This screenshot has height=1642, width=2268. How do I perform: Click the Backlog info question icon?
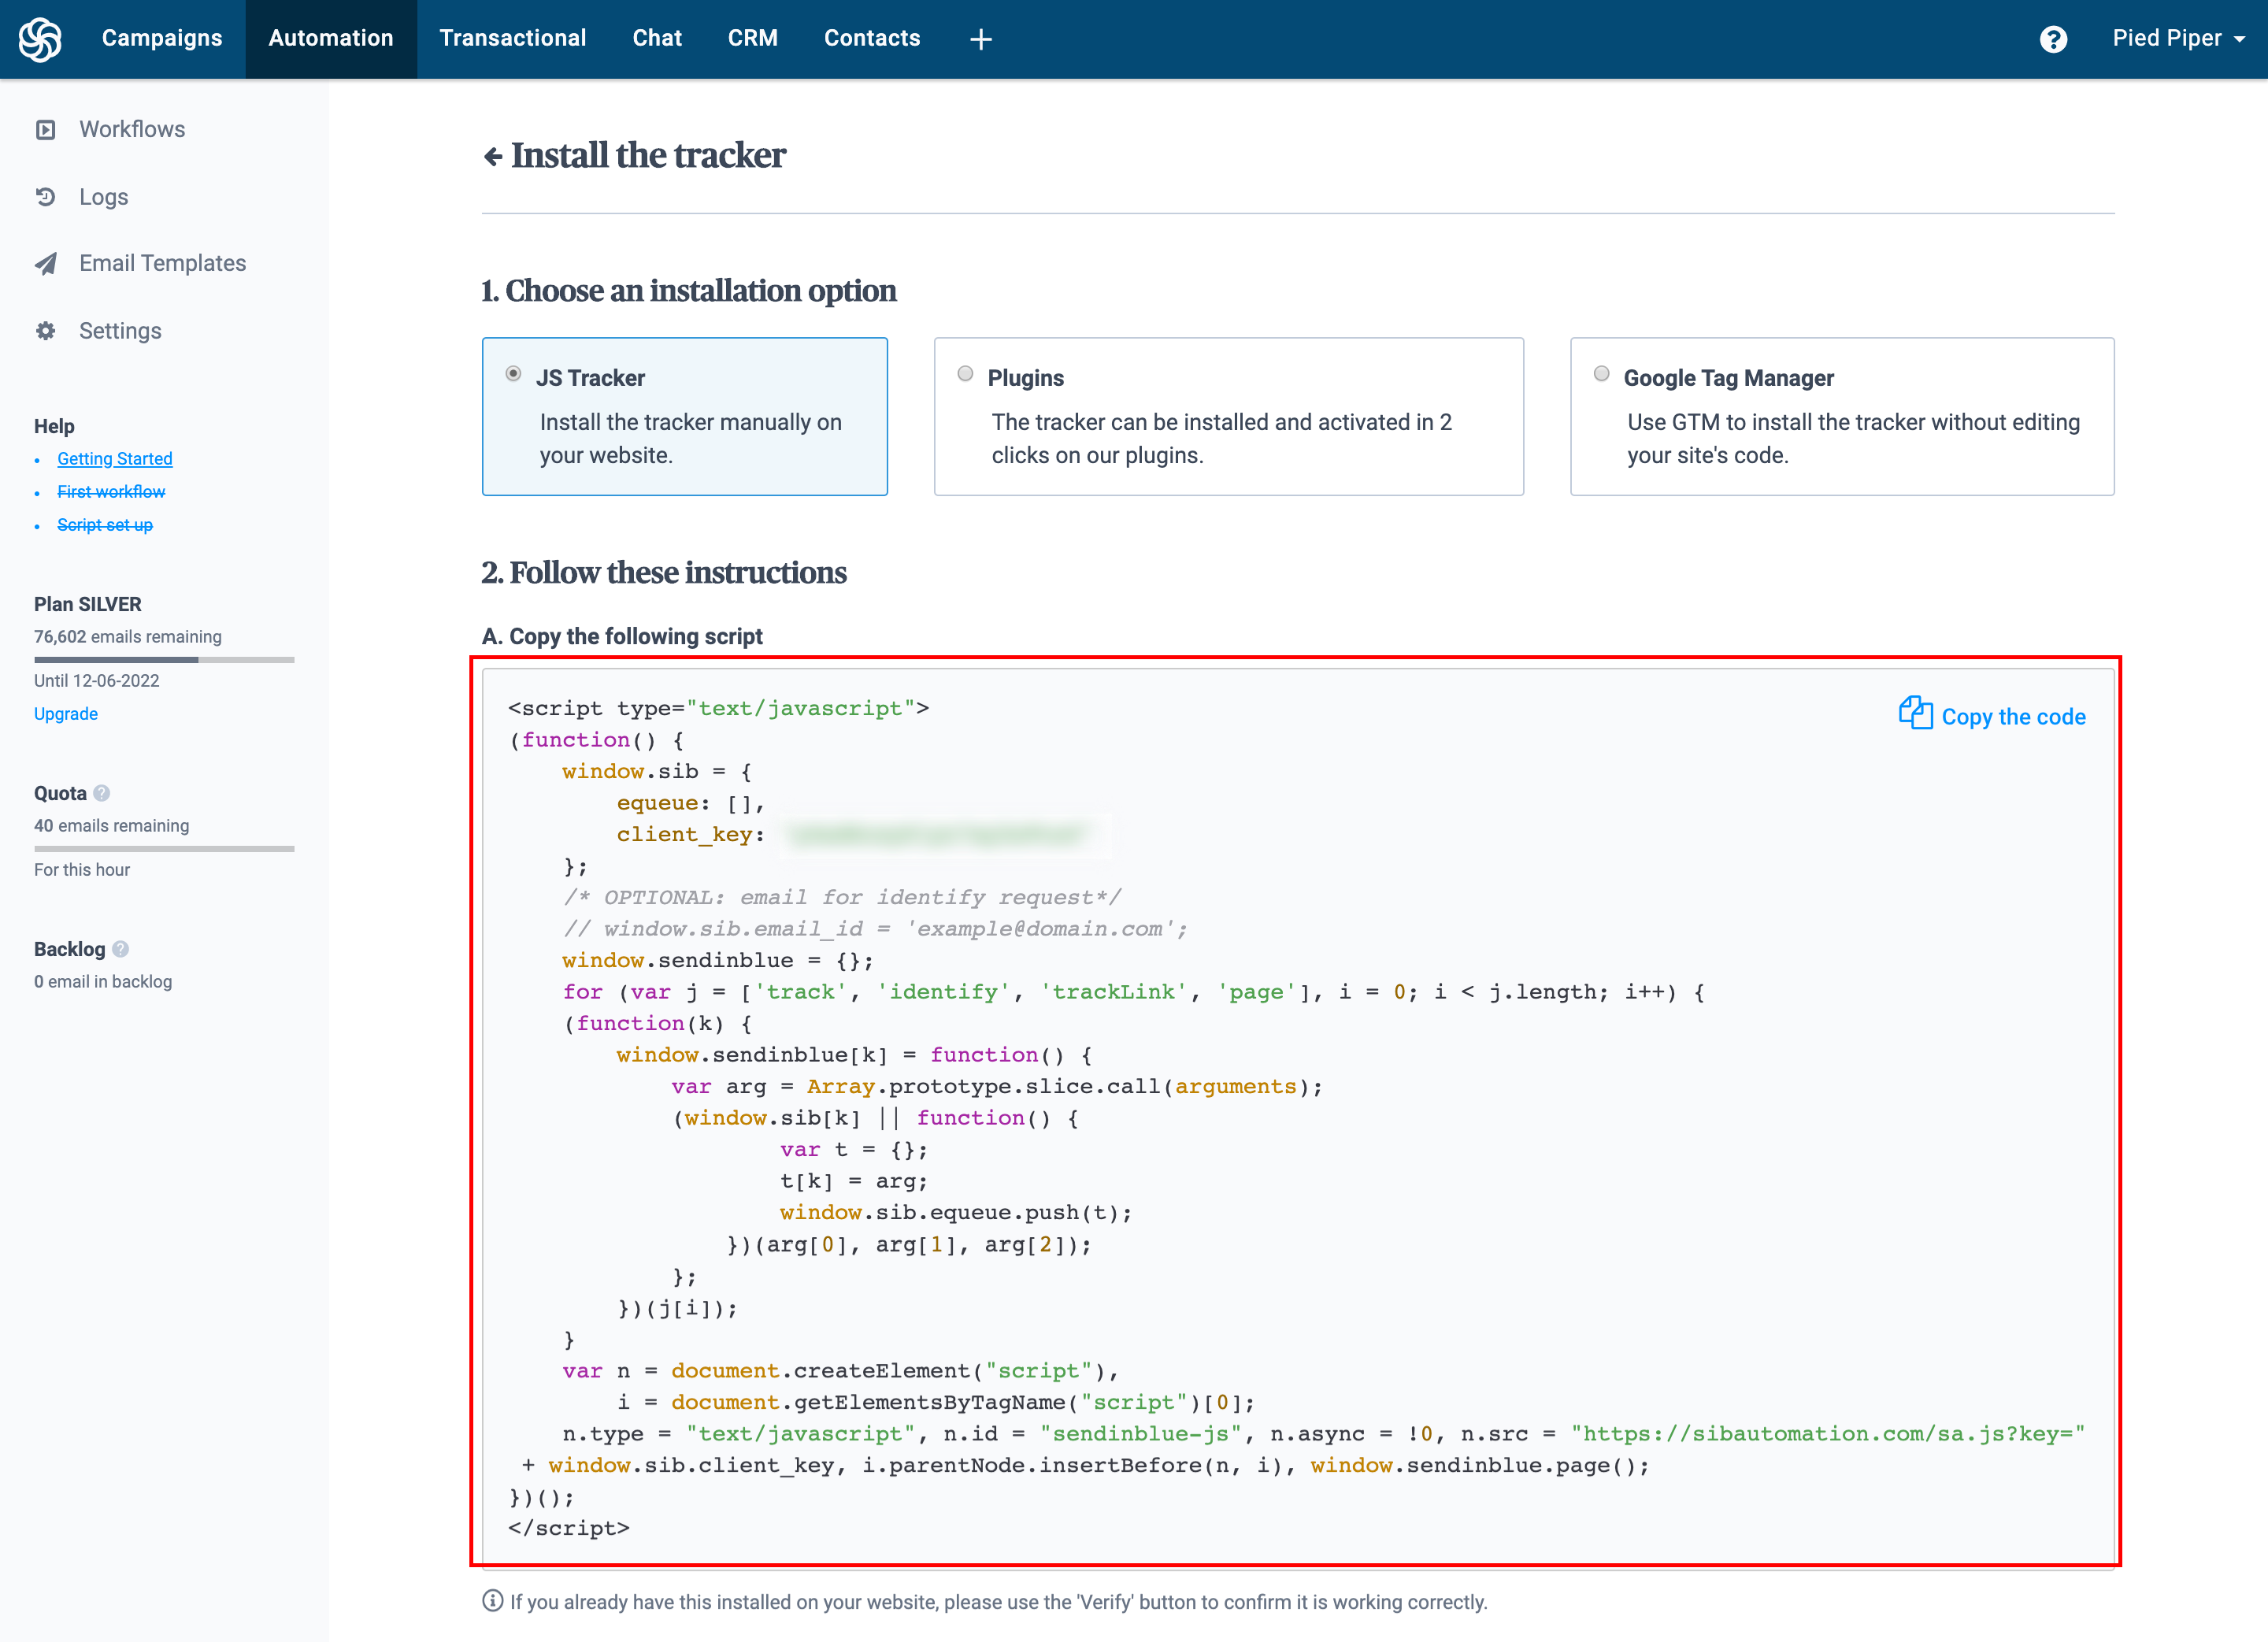(120, 949)
